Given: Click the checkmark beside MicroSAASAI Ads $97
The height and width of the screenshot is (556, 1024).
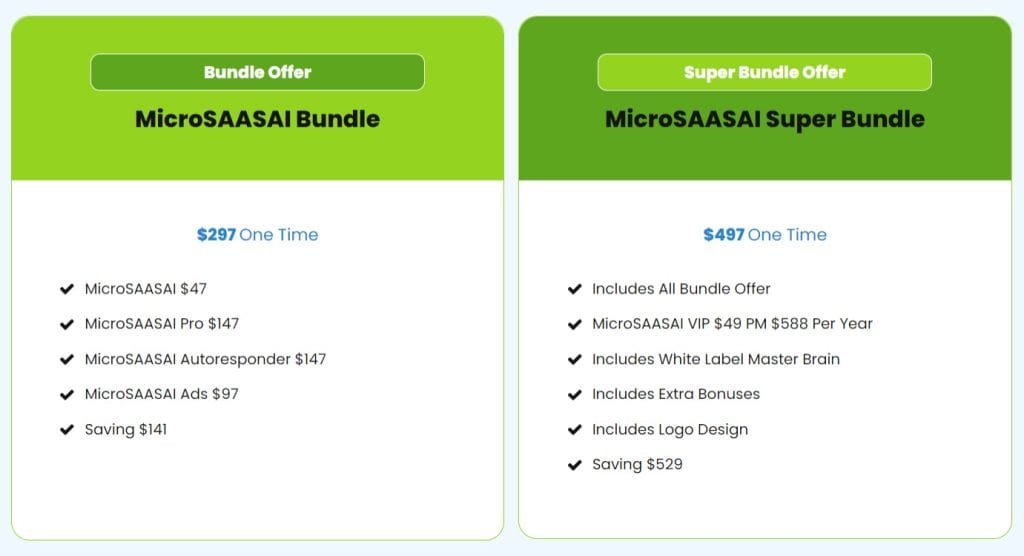Looking at the screenshot, I should 67,395.
